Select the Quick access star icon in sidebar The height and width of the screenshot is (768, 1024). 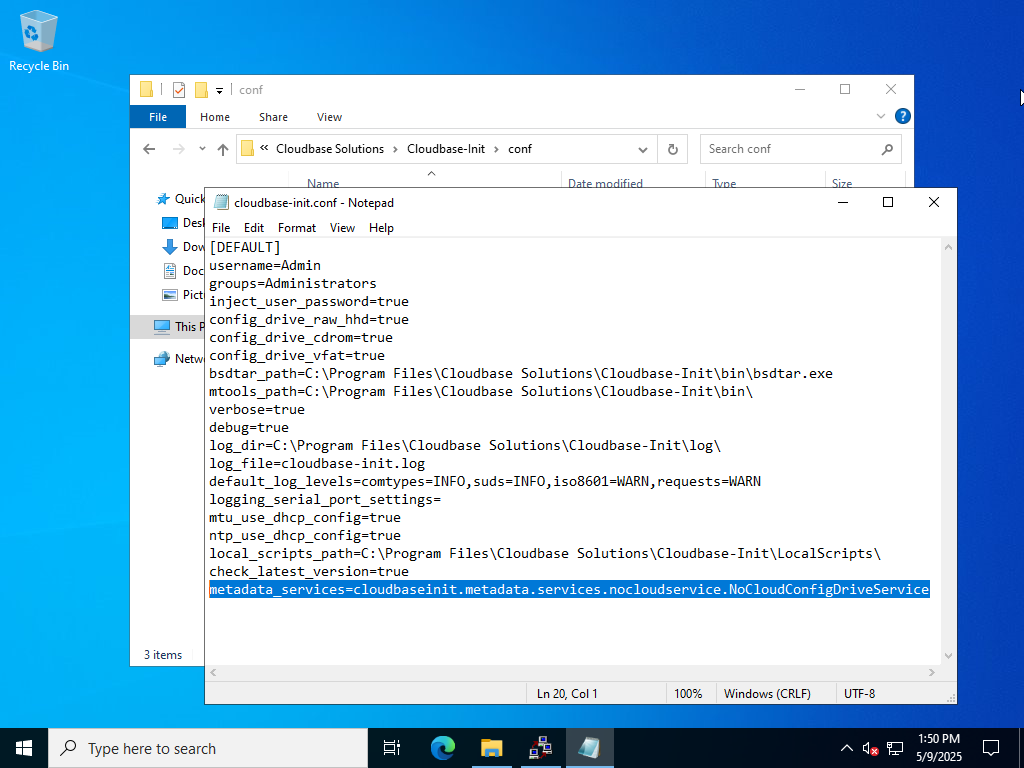click(x=163, y=199)
